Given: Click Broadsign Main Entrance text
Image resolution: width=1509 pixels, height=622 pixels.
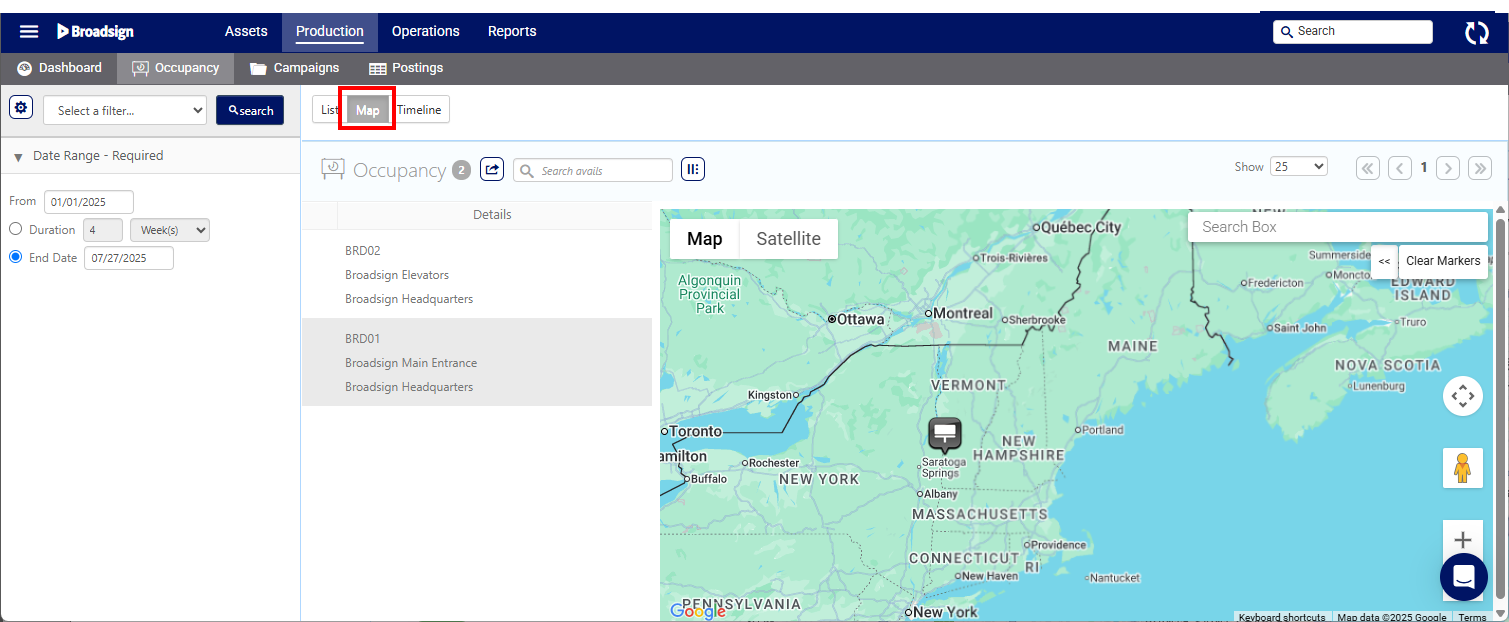Looking at the screenshot, I should point(411,363).
